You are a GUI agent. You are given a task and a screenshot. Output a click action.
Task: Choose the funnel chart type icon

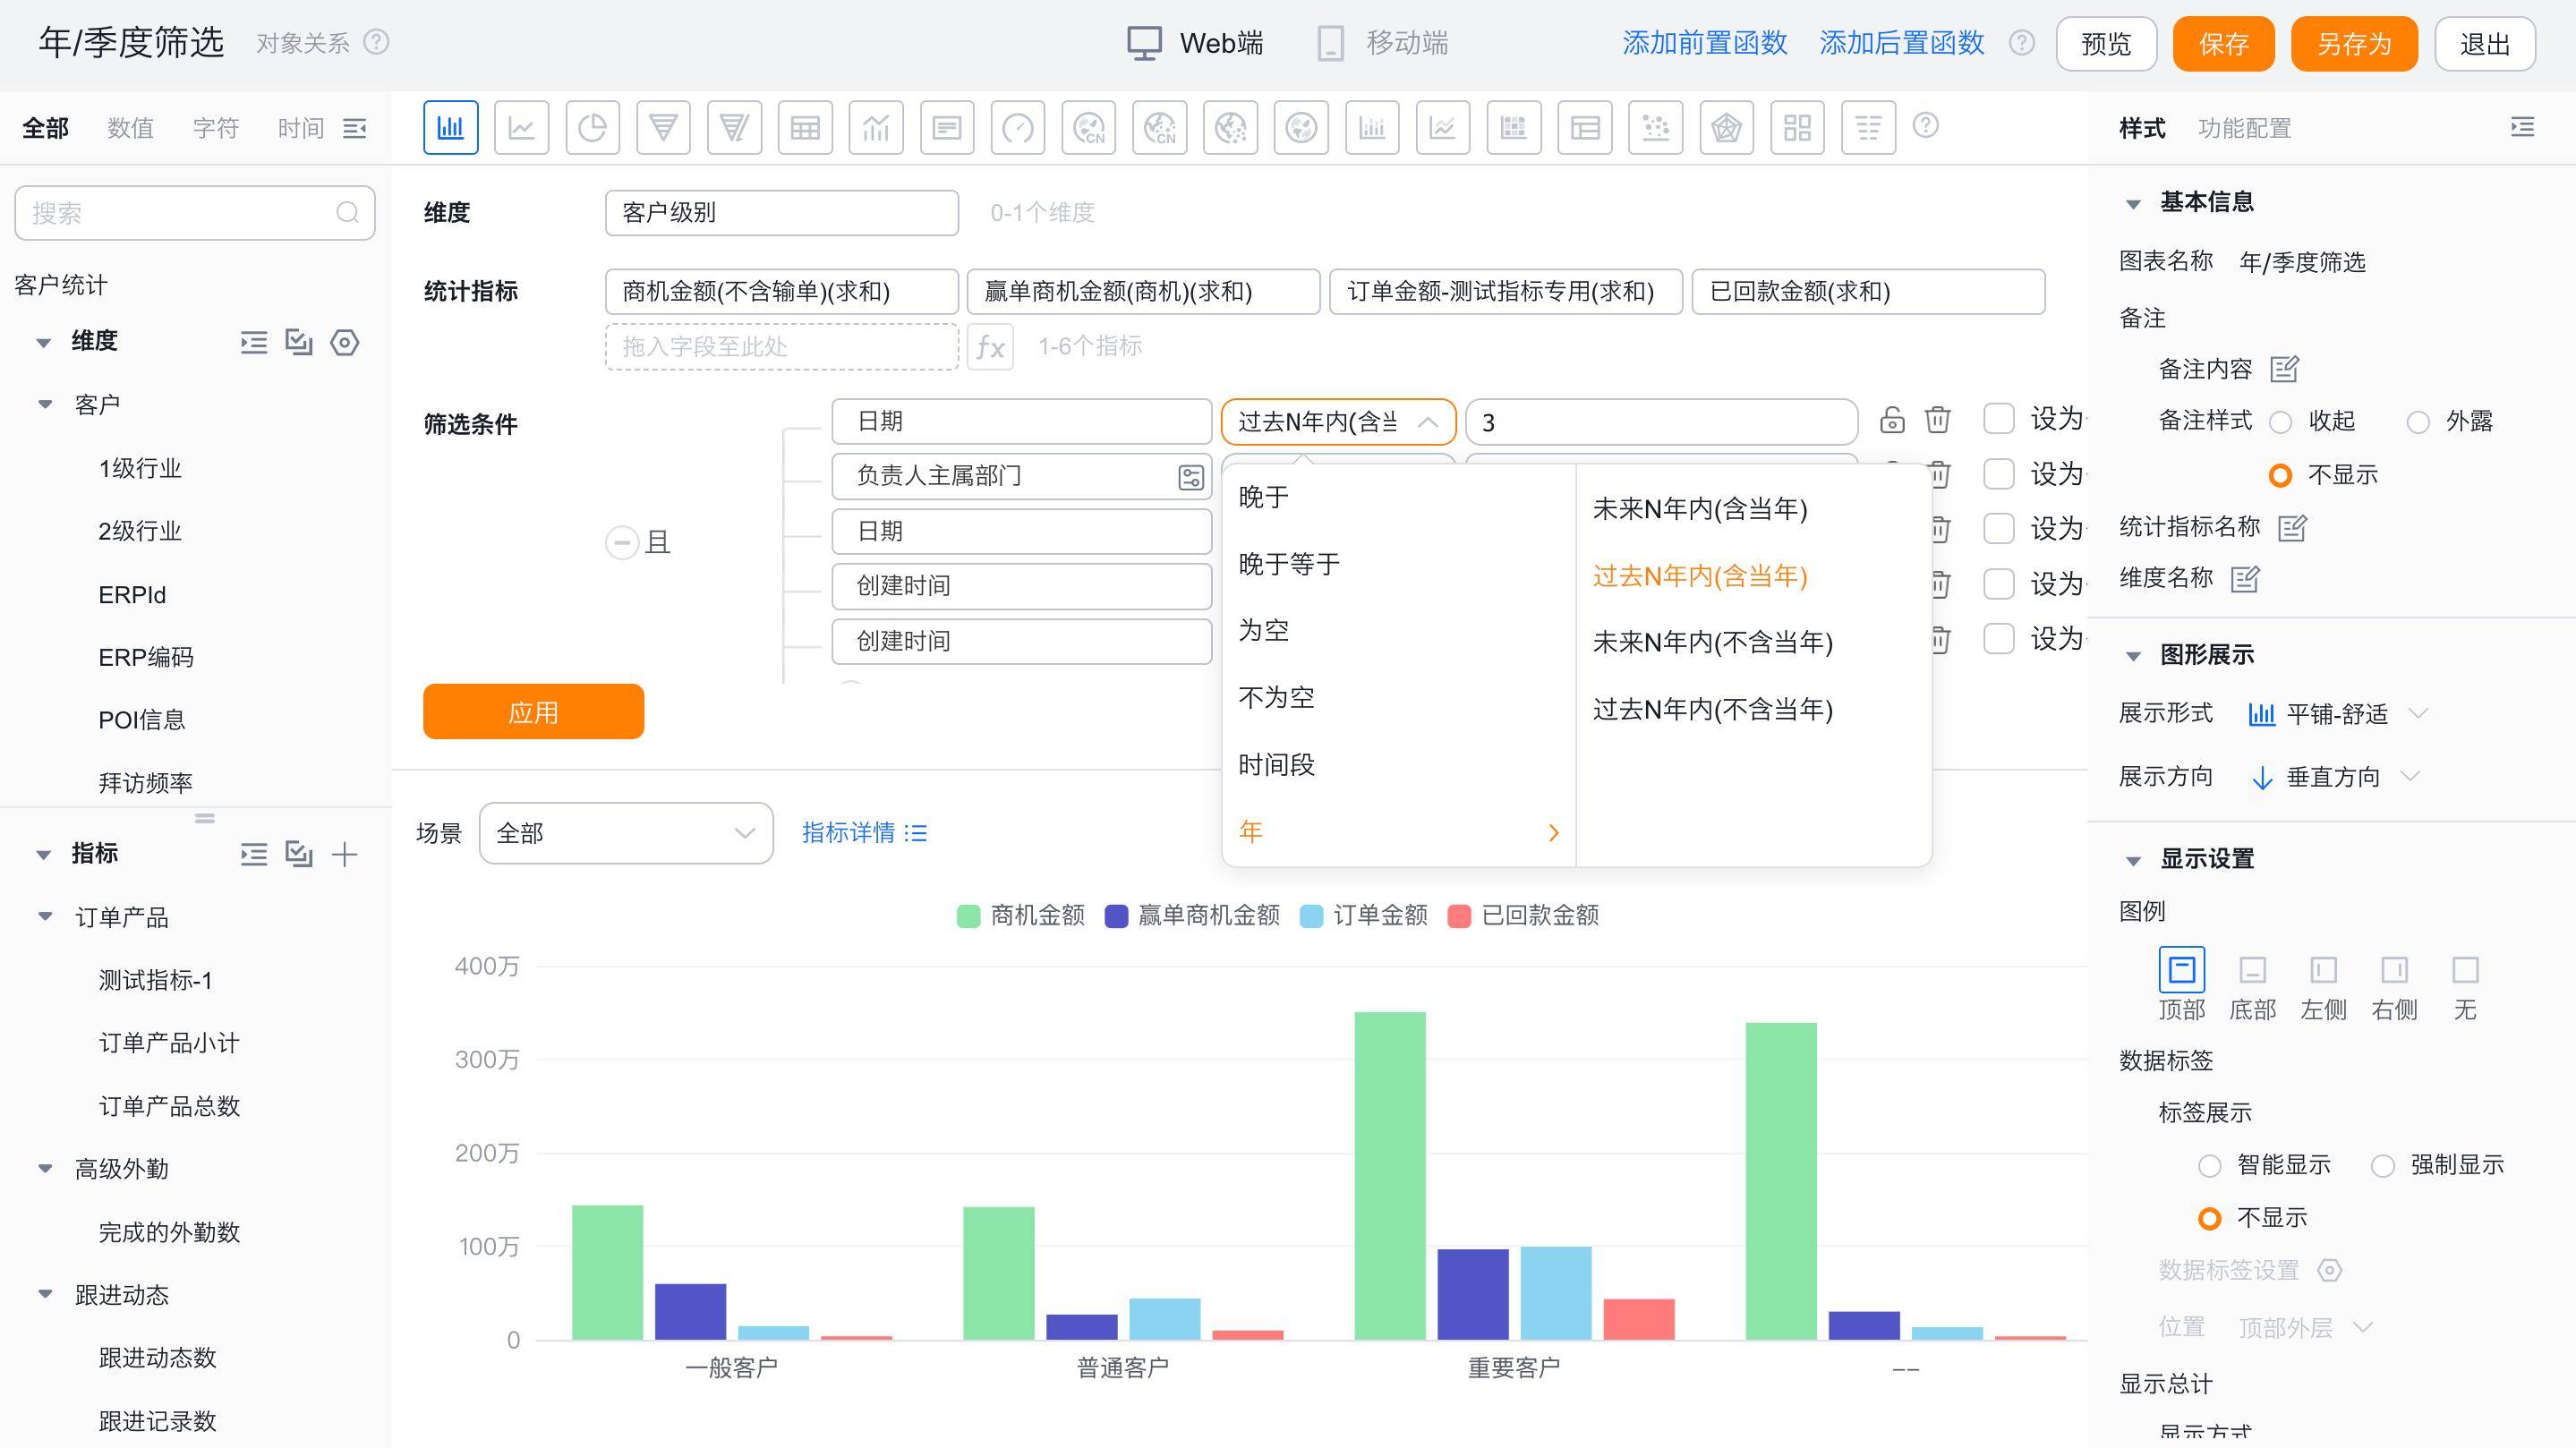coord(663,128)
